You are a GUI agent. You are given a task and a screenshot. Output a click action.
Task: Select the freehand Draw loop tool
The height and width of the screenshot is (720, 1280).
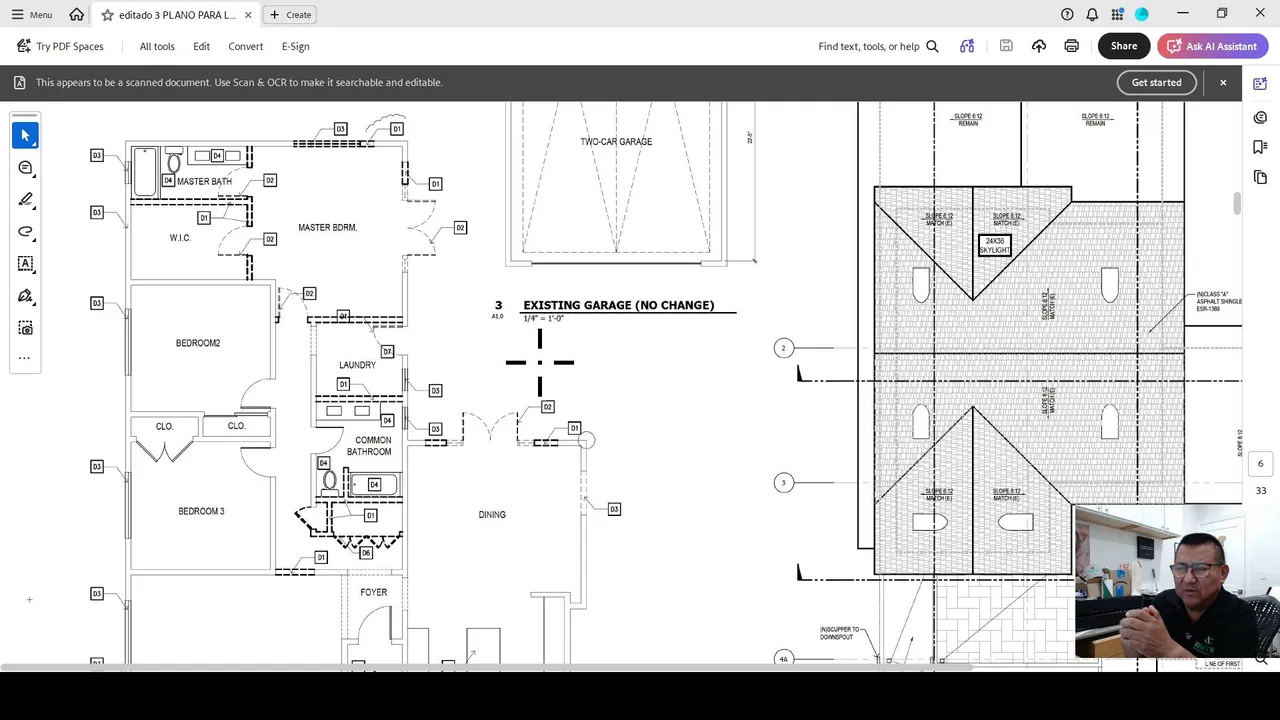(x=26, y=232)
